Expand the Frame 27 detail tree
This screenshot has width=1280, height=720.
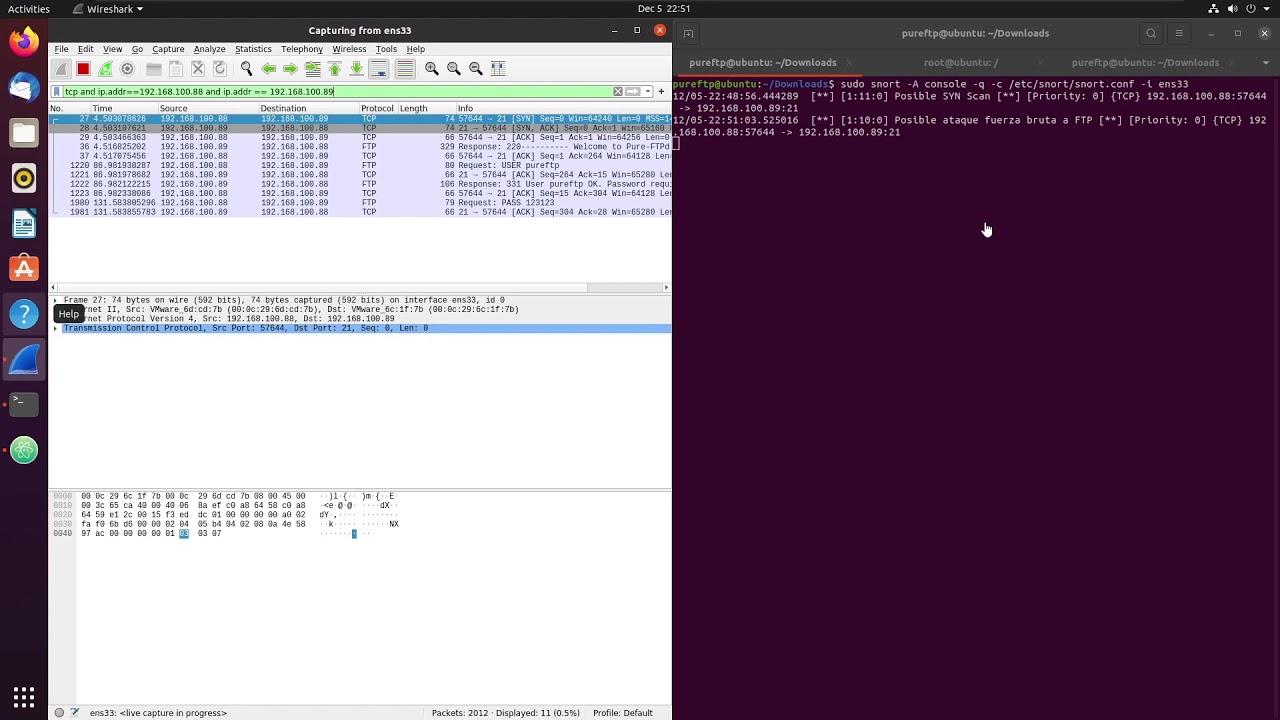55,300
